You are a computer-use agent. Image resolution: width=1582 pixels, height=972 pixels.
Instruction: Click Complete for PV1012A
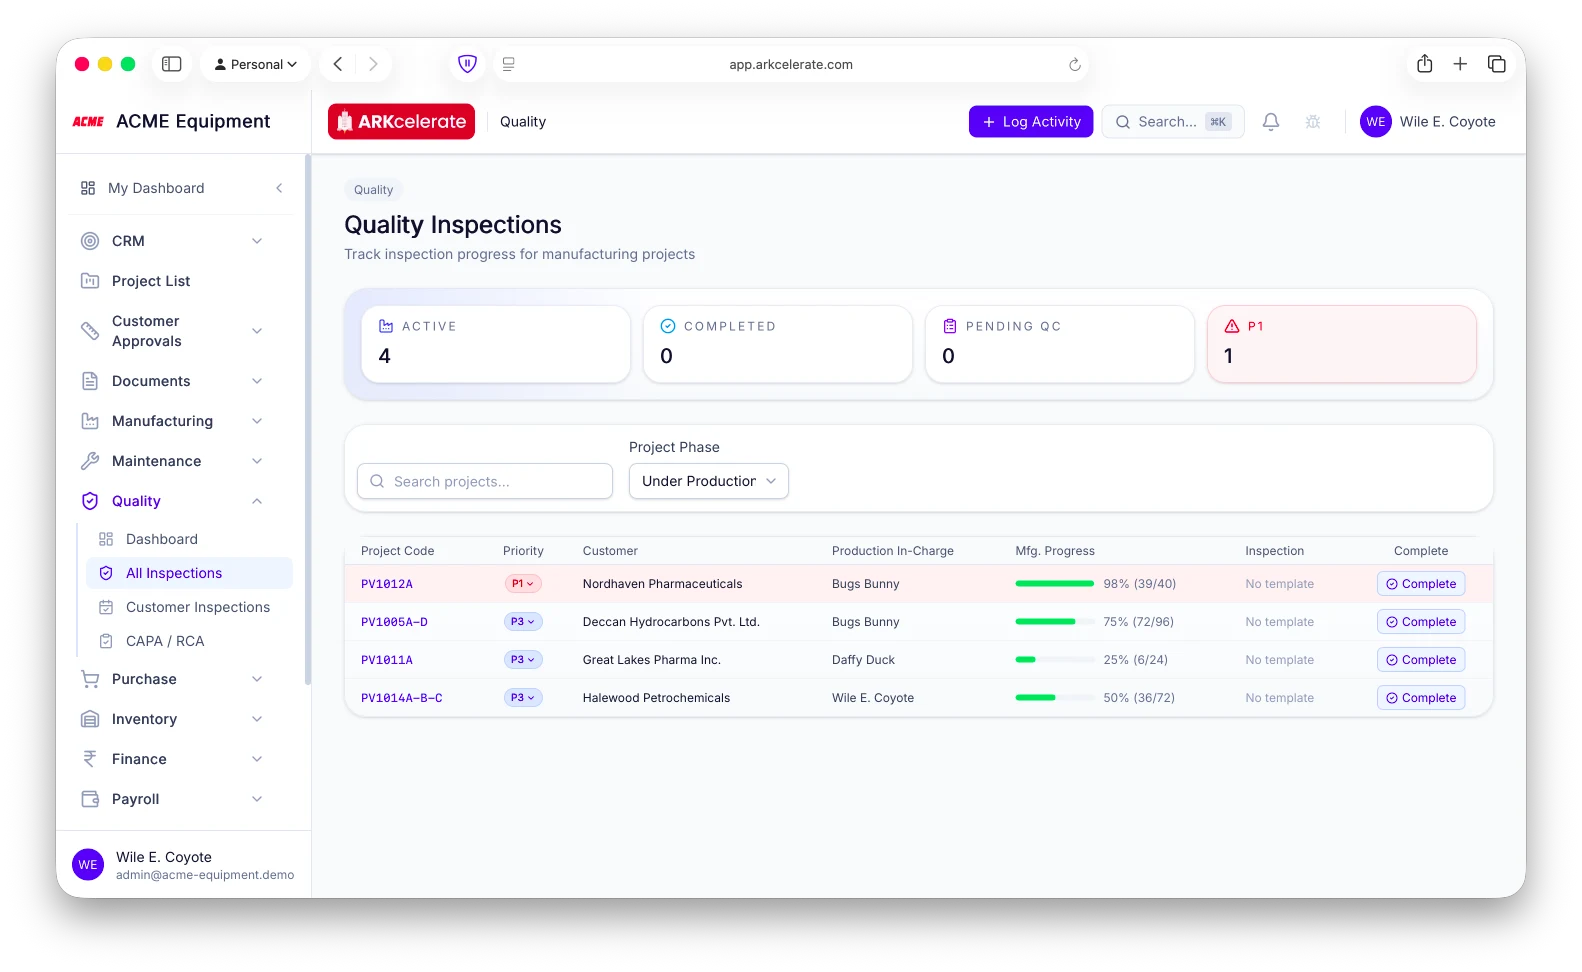coord(1420,584)
